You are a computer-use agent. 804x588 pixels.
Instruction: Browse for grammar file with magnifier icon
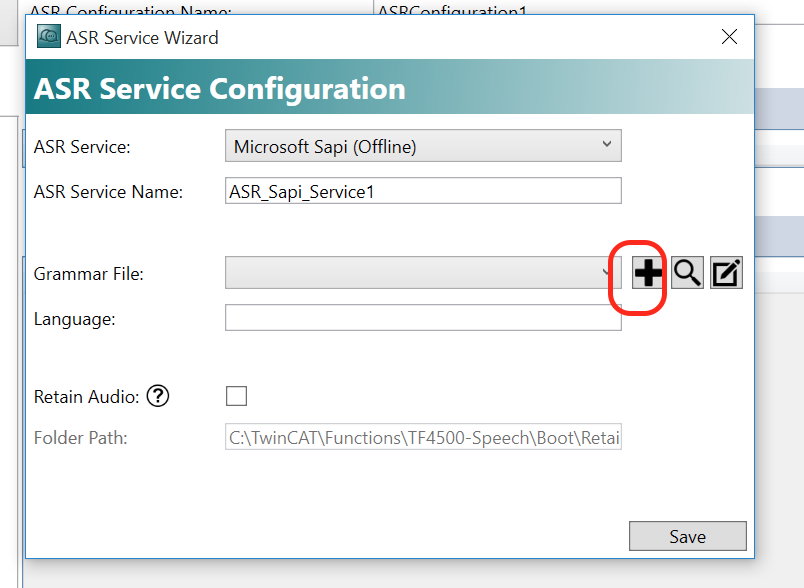(x=687, y=273)
